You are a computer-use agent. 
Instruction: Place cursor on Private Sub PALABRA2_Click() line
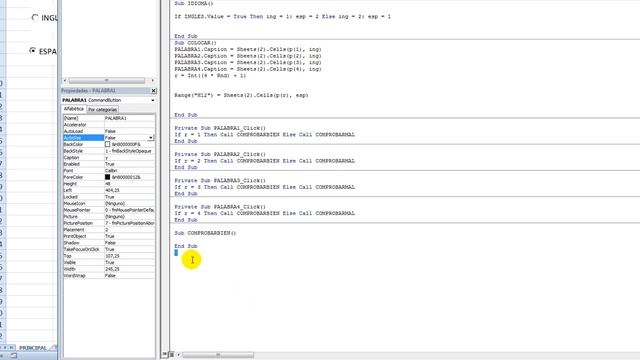220,154
